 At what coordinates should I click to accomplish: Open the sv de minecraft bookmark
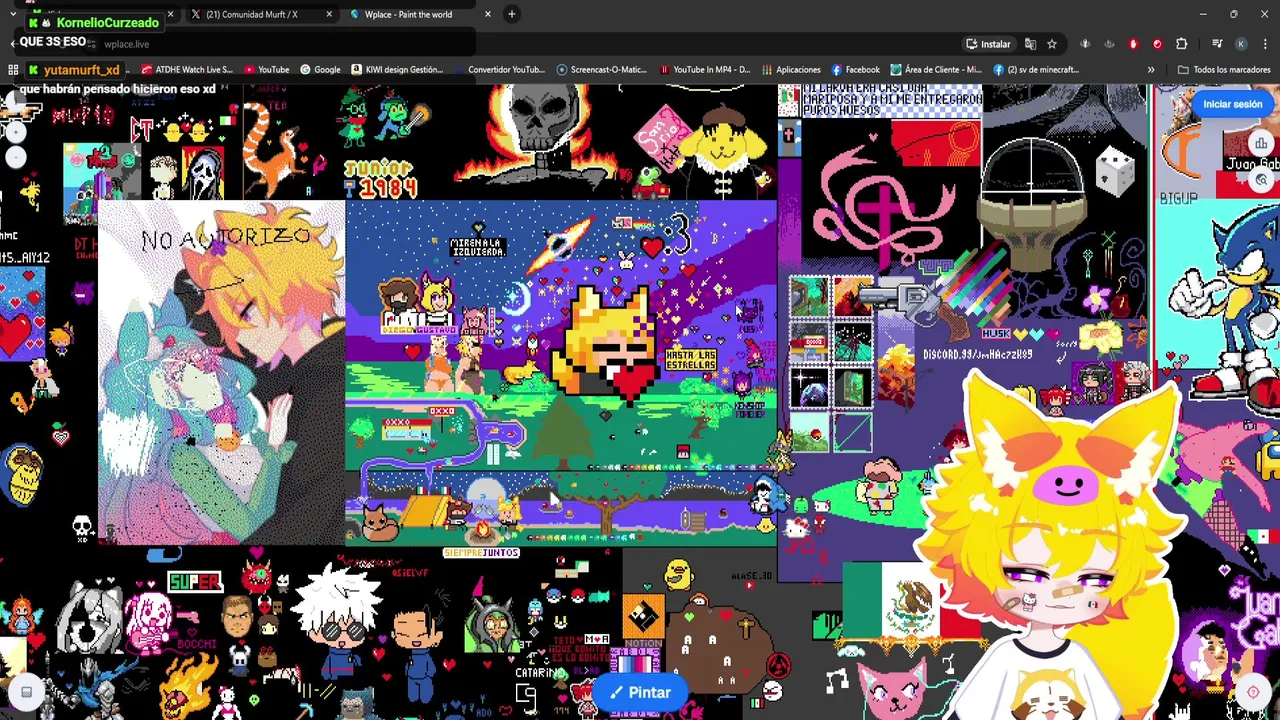[x=1036, y=70]
